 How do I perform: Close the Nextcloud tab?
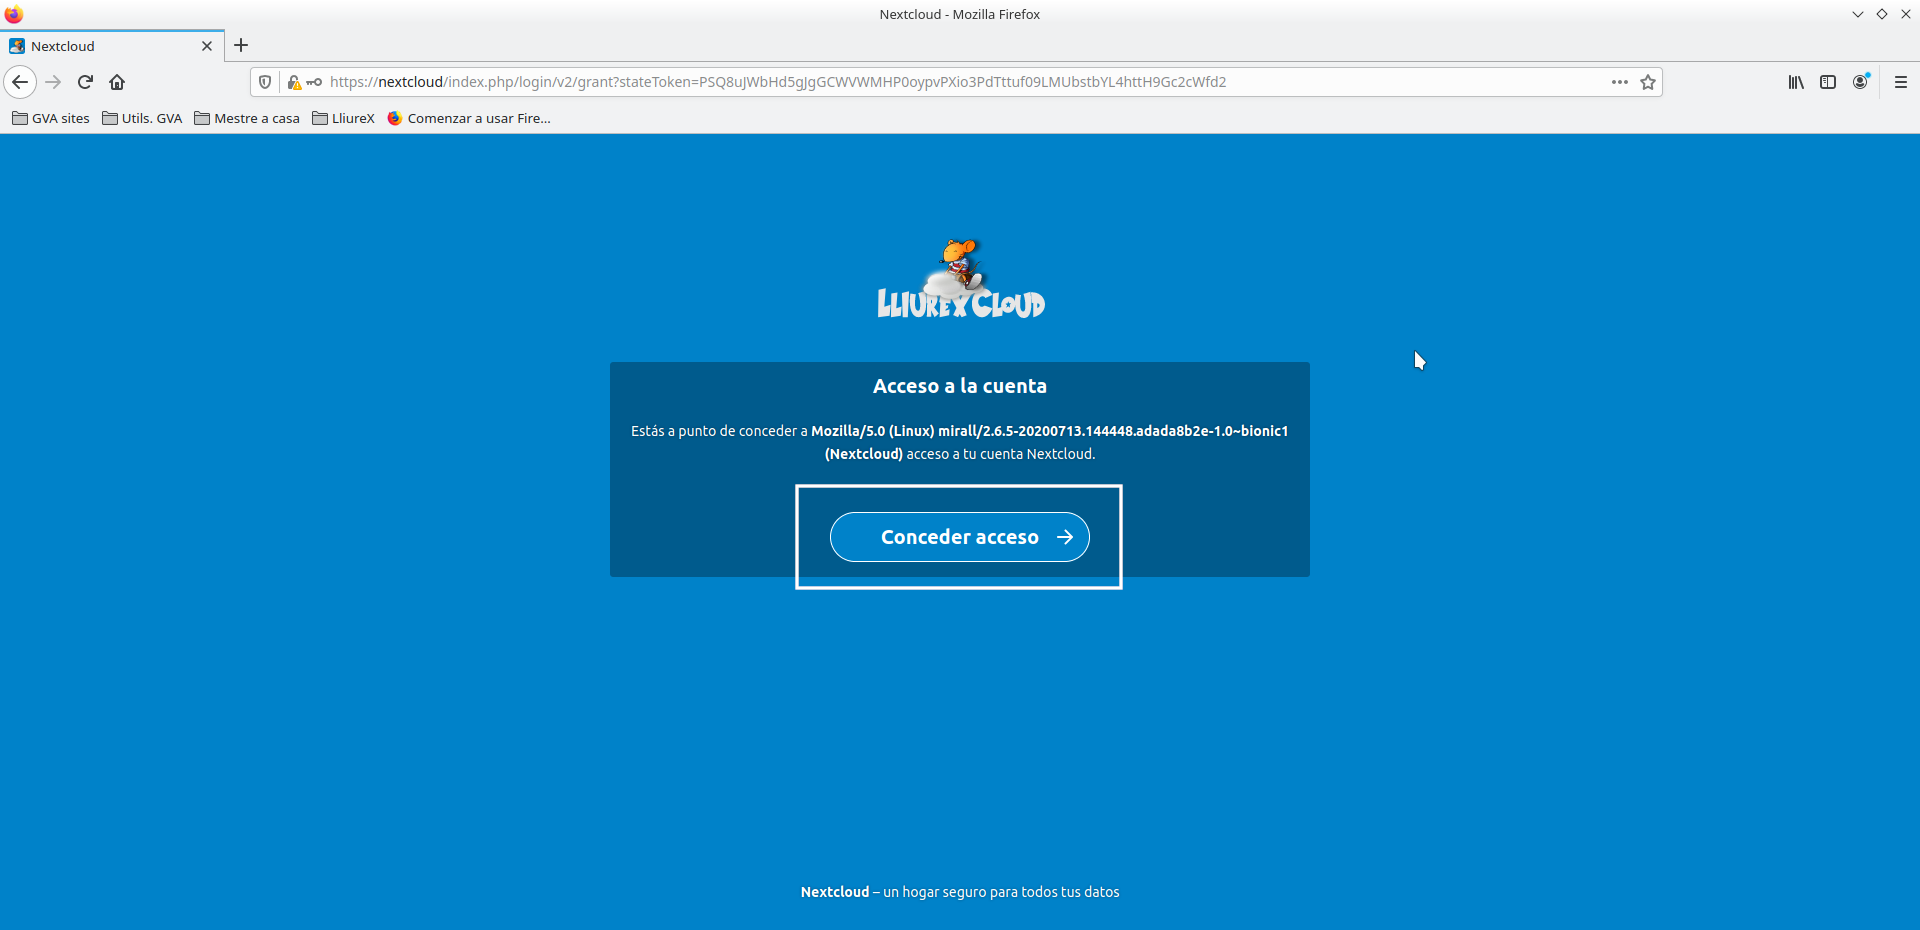pos(207,46)
